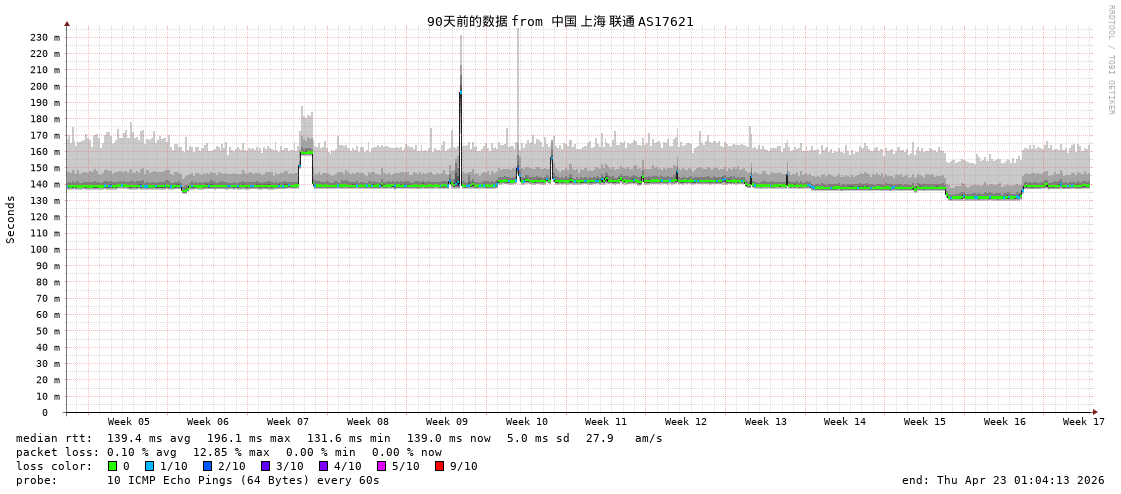Click the median rtt label
The height and width of the screenshot is (494, 1121).
(x=54, y=438)
